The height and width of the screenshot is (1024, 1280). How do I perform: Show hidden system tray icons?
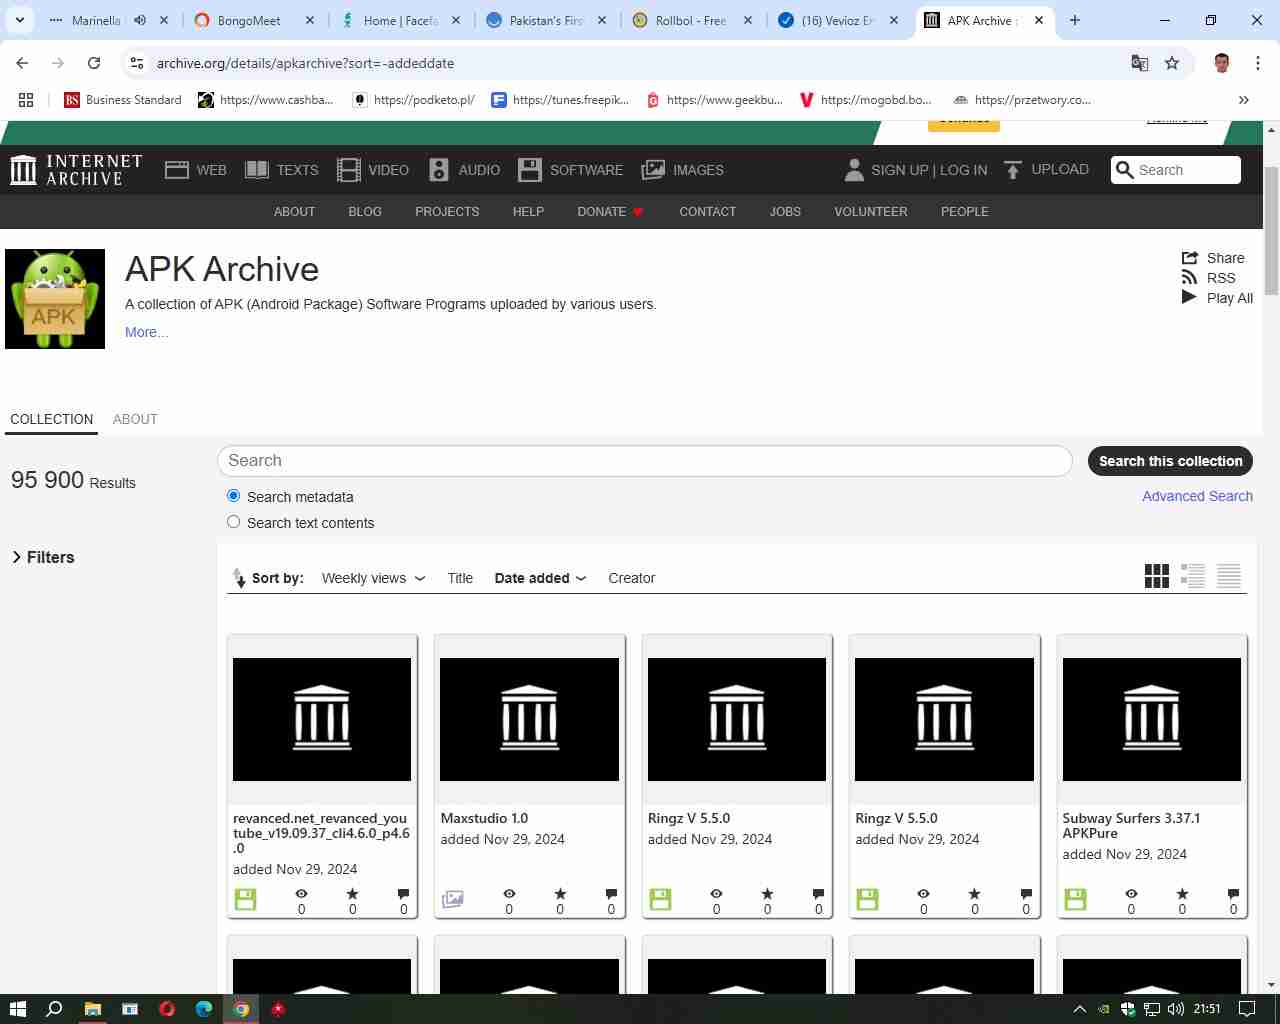pyautogui.click(x=1079, y=1009)
